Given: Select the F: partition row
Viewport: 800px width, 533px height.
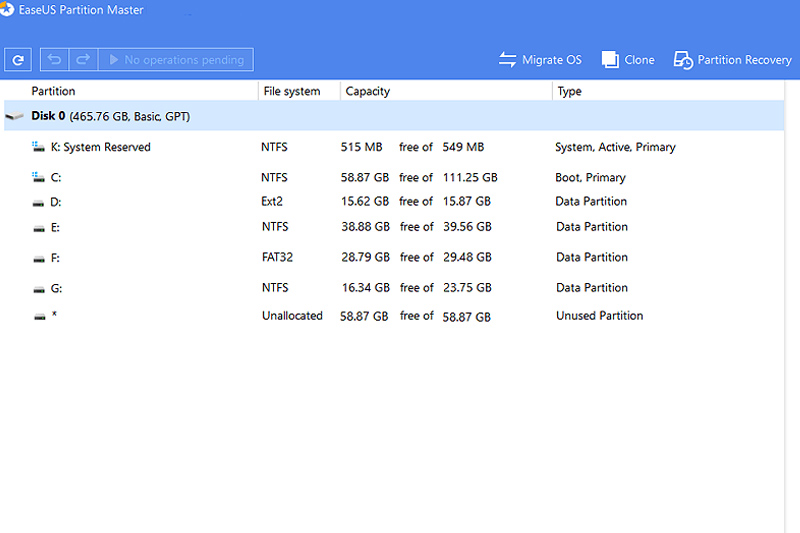Looking at the screenshot, I should click(394, 258).
